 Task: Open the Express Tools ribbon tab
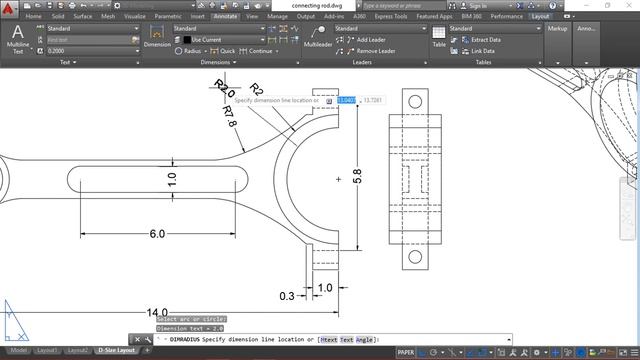pyautogui.click(x=391, y=16)
